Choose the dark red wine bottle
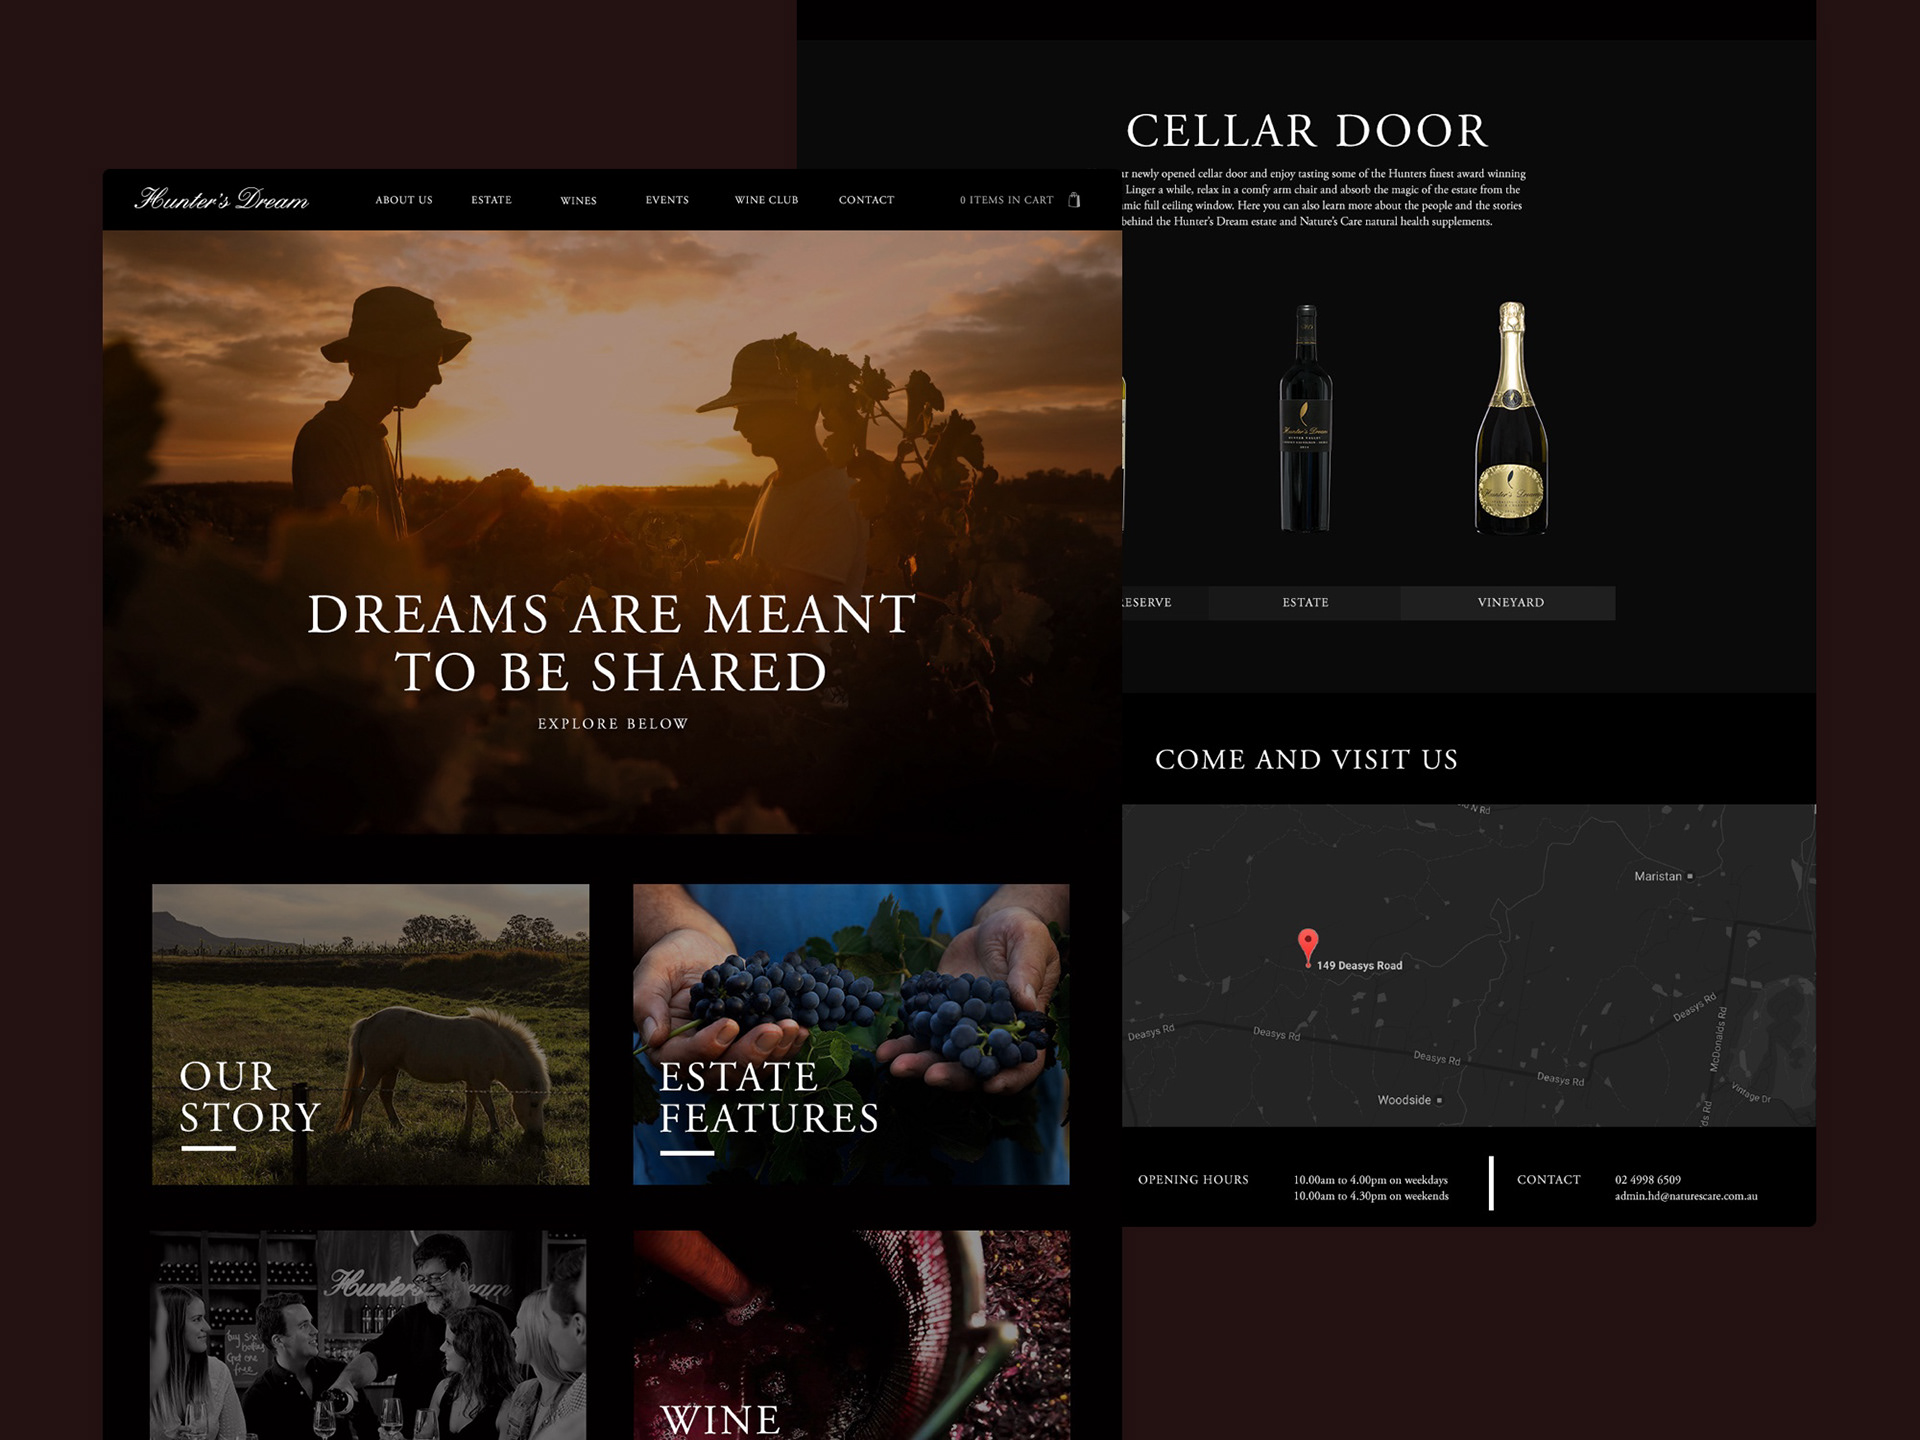Image resolution: width=1920 pixels, height=1440 pixels. click(1306, 418)
